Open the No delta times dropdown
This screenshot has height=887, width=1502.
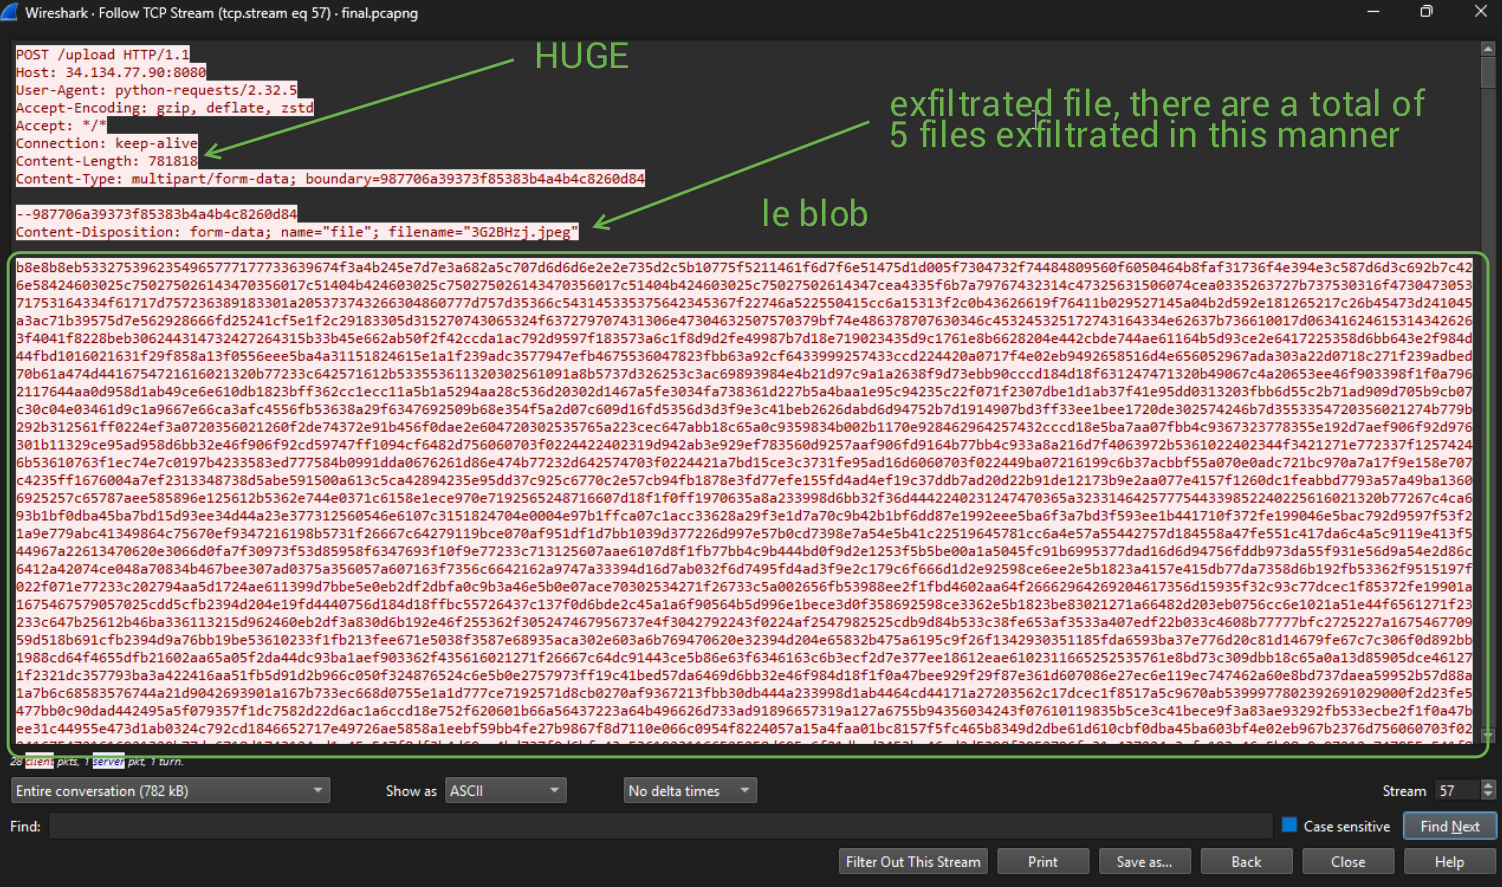(690, 791)
